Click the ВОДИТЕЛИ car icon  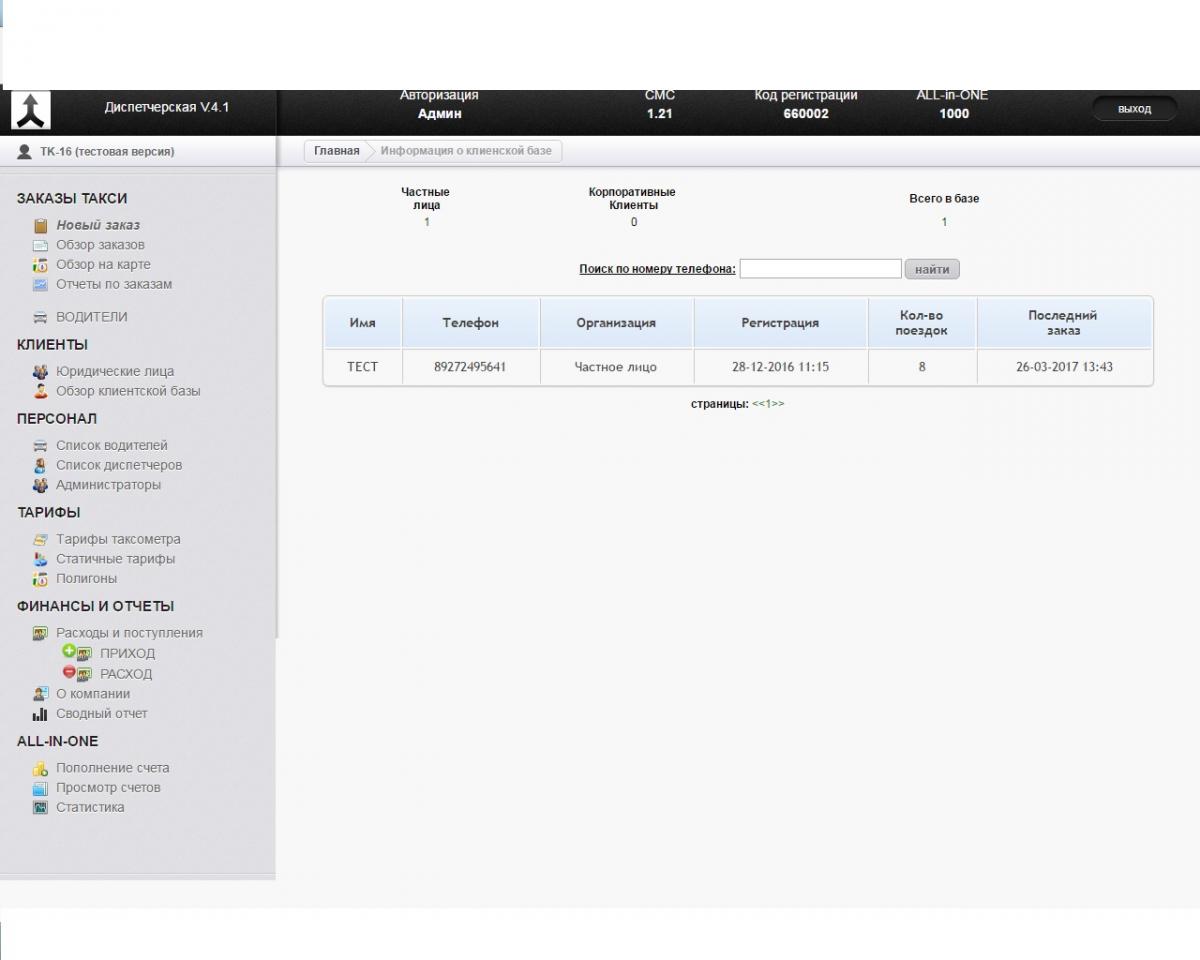40,317
